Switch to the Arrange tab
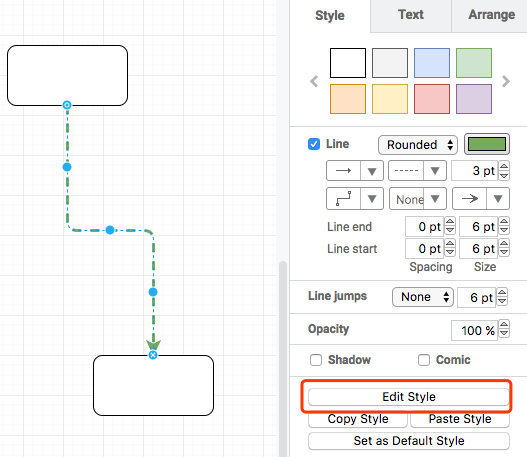 click(491, 15)
